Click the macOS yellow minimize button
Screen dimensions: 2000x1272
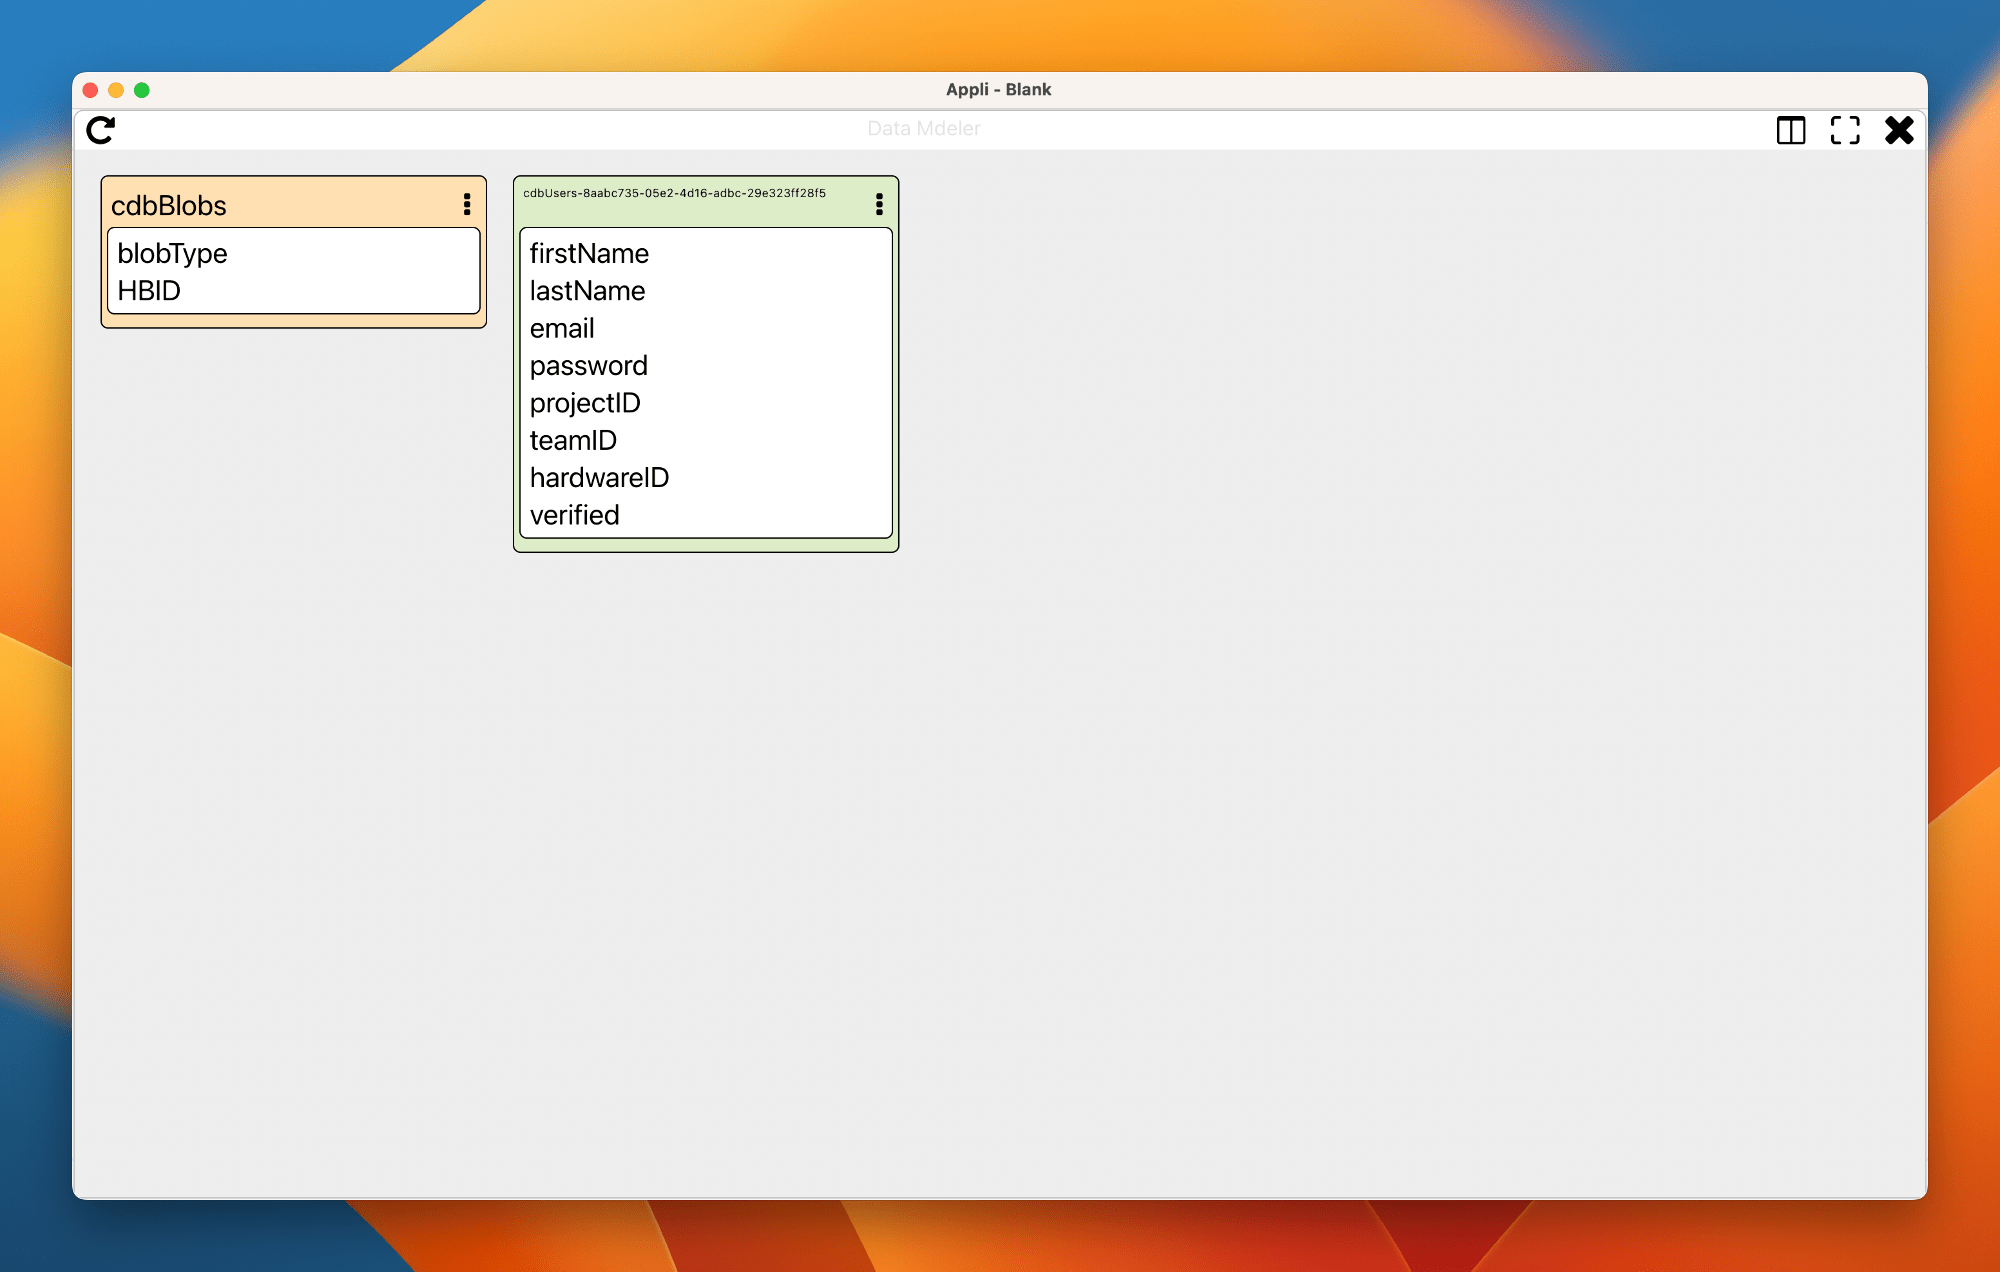116,90
